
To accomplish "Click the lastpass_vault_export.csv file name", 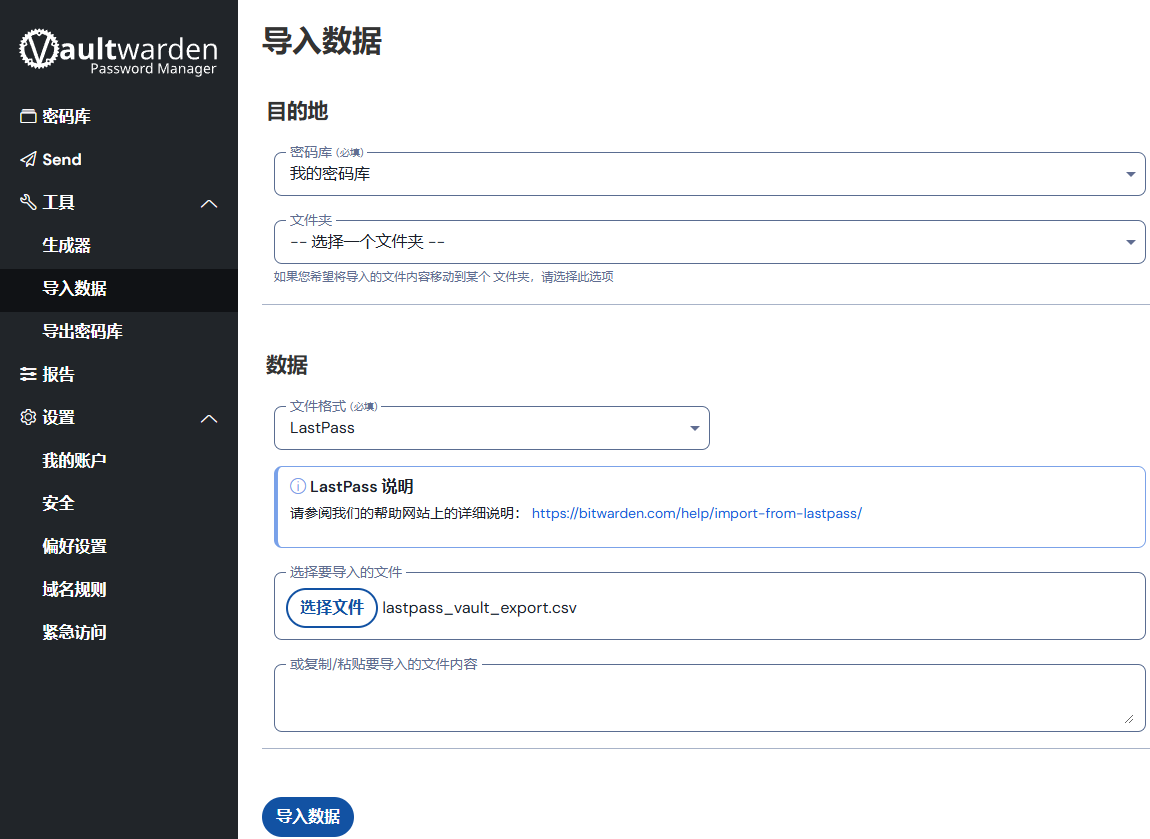I will [480, 608].
